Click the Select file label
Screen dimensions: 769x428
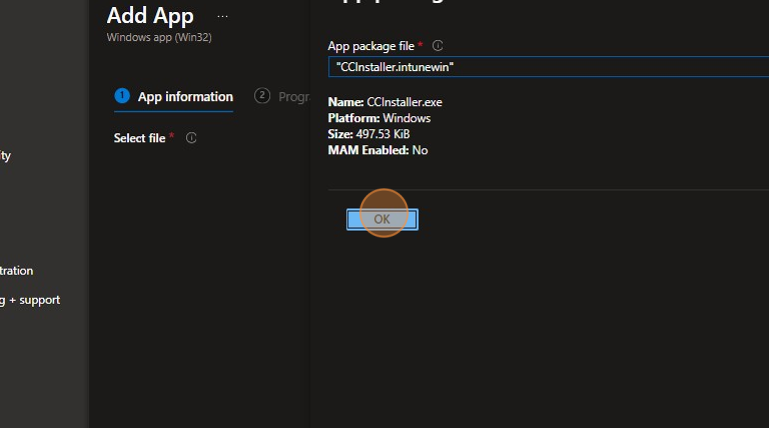(x=139, y=138)
